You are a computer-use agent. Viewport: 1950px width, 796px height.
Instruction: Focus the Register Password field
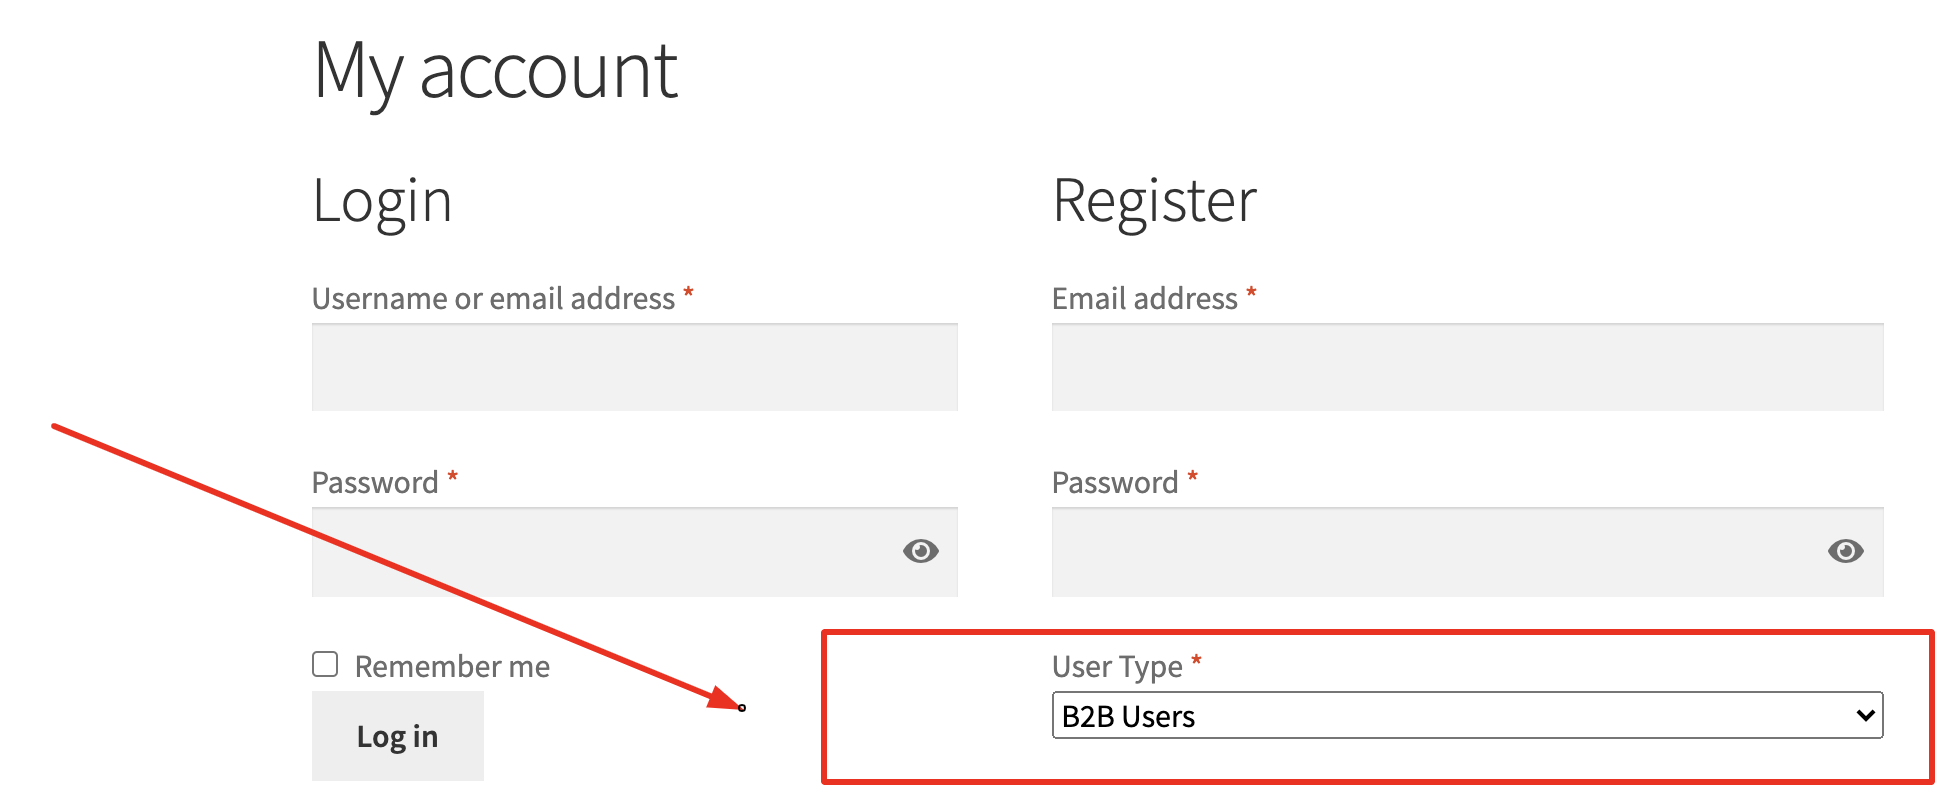[x=1467, y=552]
